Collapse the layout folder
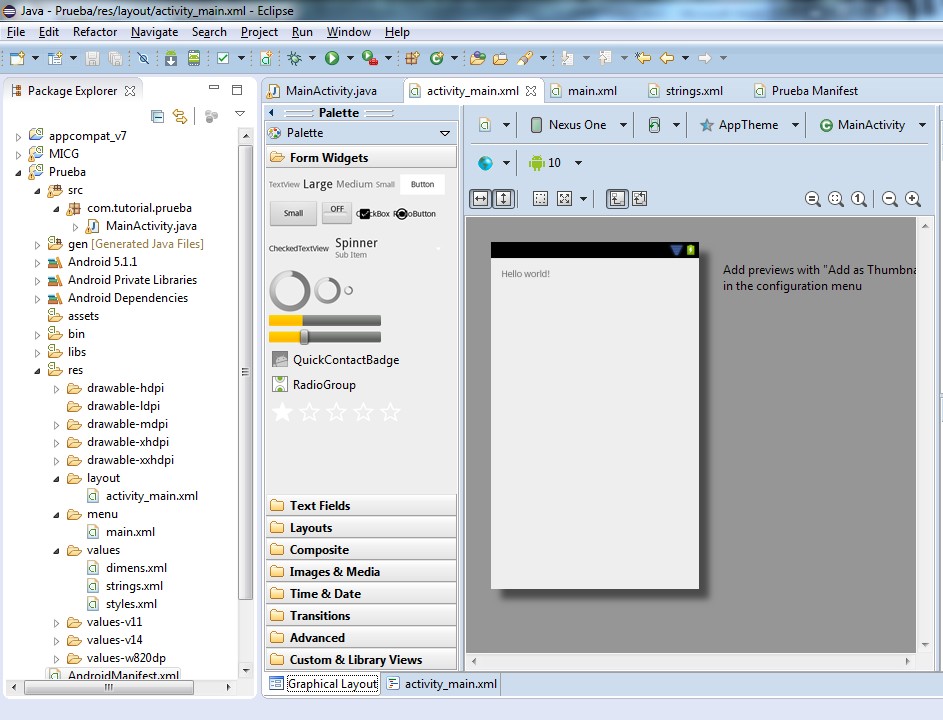The height and width of the screenshot is (720, 943). click(57, 479)
